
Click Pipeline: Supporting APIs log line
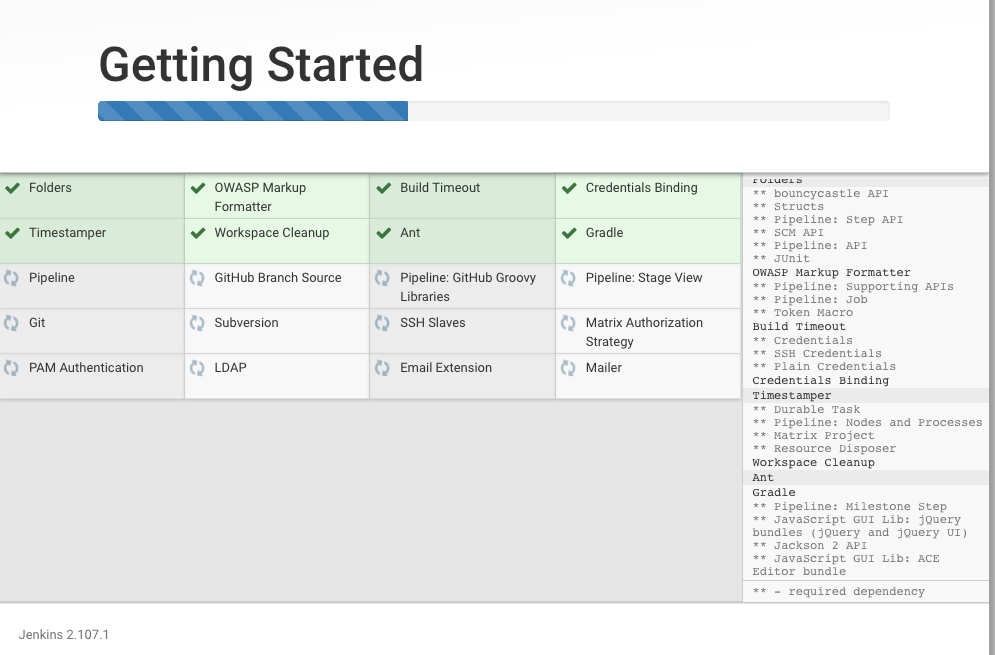853,287
